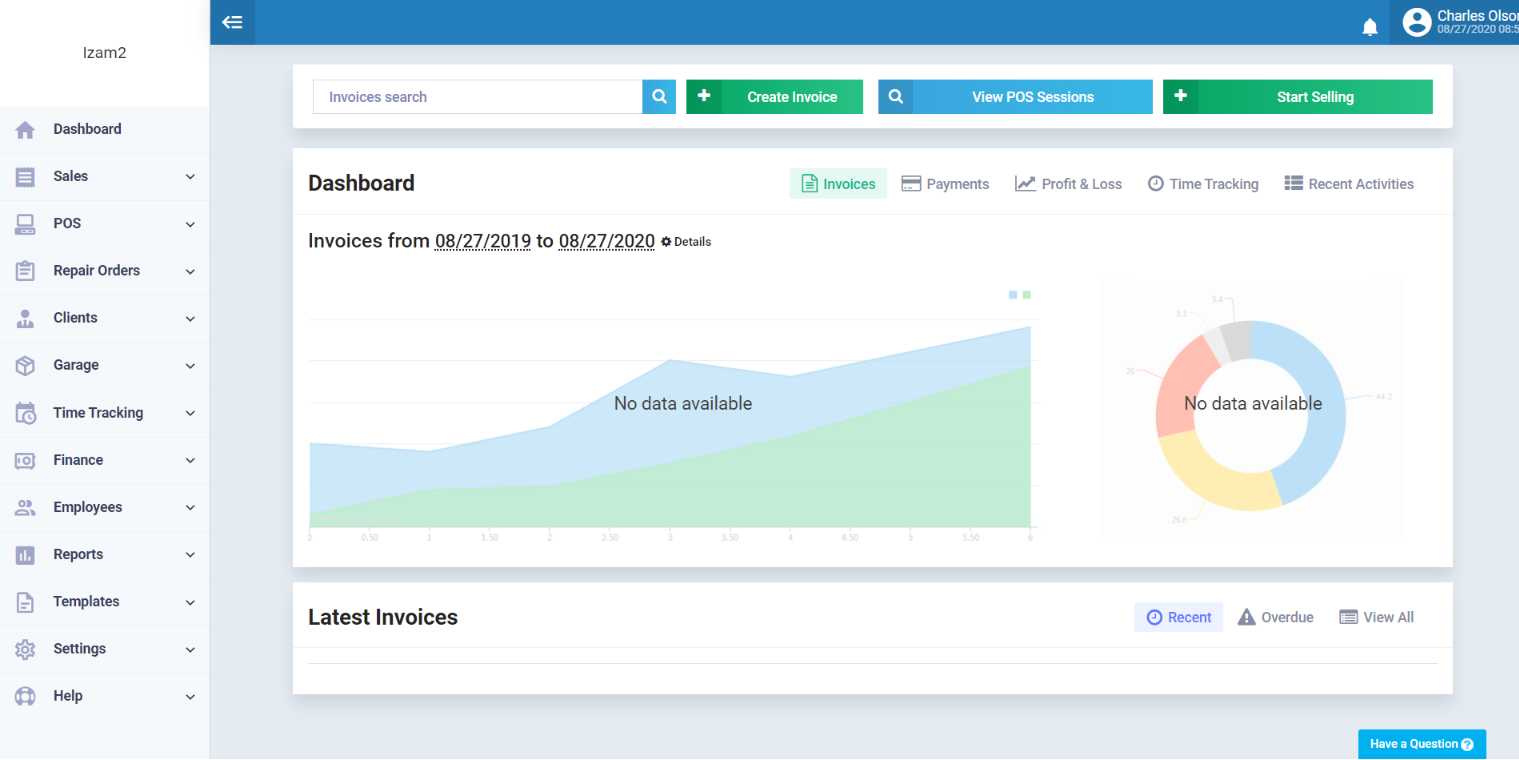1519x760 pixels.
Task: Change the 08/27/2019 start date
Action: [x=482, y=241]
